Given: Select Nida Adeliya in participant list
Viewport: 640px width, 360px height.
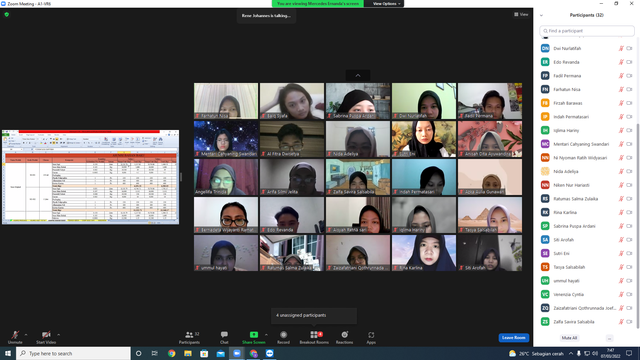Looking at the screenshot, I should pyautogui.click(x=586, y=171).
